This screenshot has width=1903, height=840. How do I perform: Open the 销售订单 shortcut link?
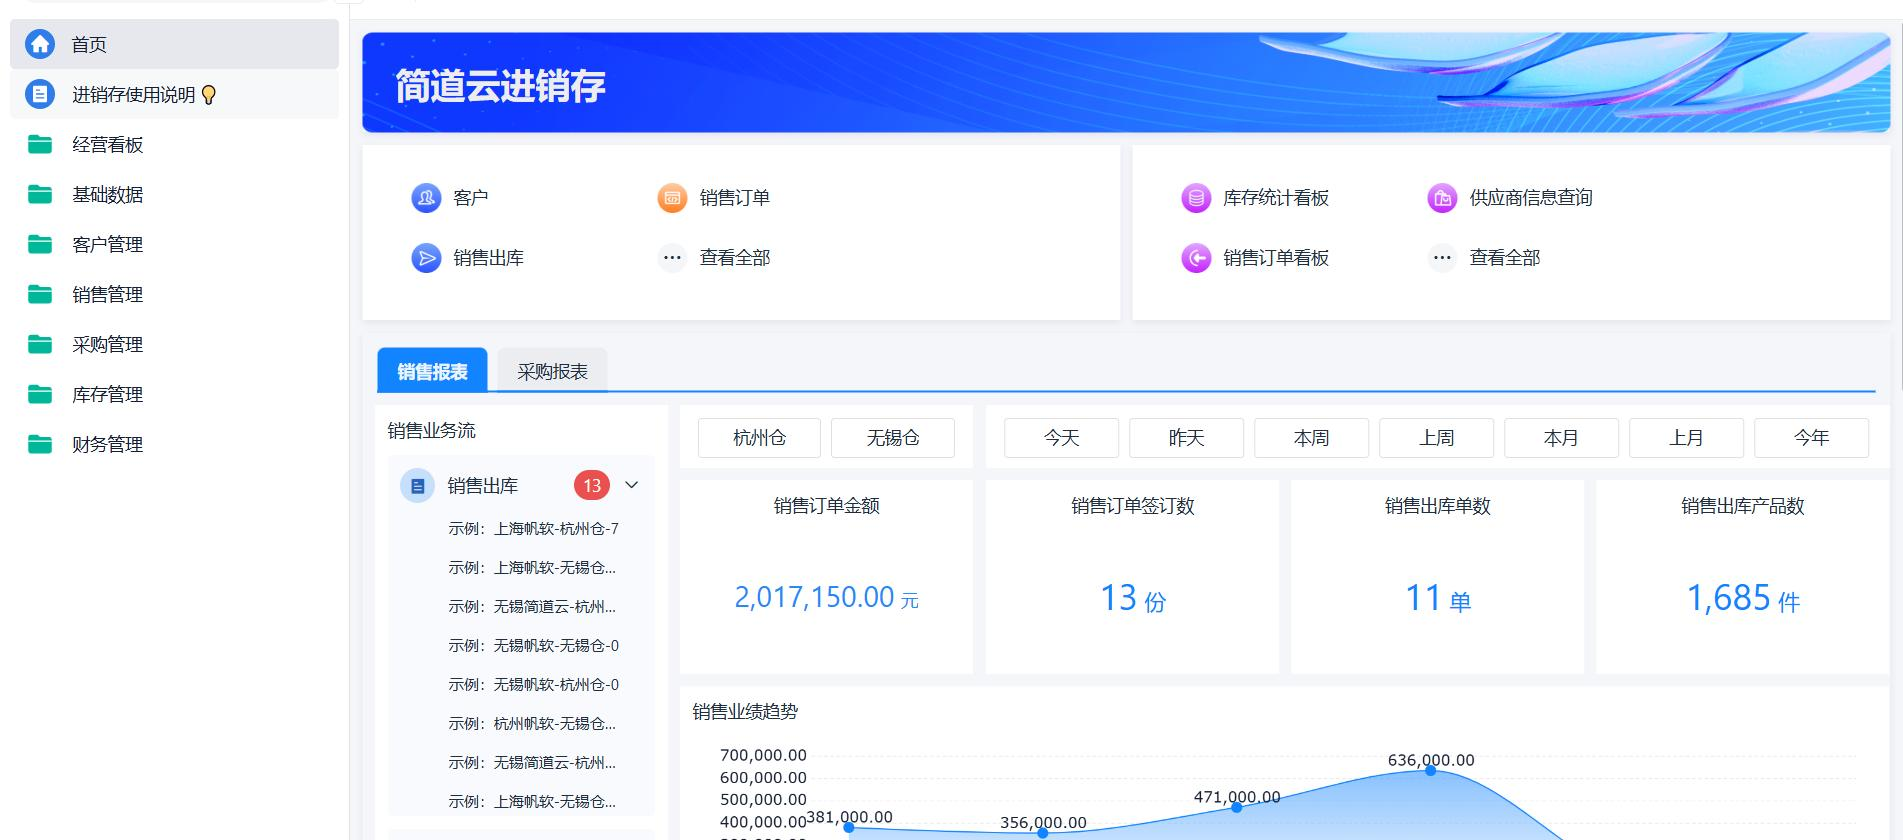[735, 198]
